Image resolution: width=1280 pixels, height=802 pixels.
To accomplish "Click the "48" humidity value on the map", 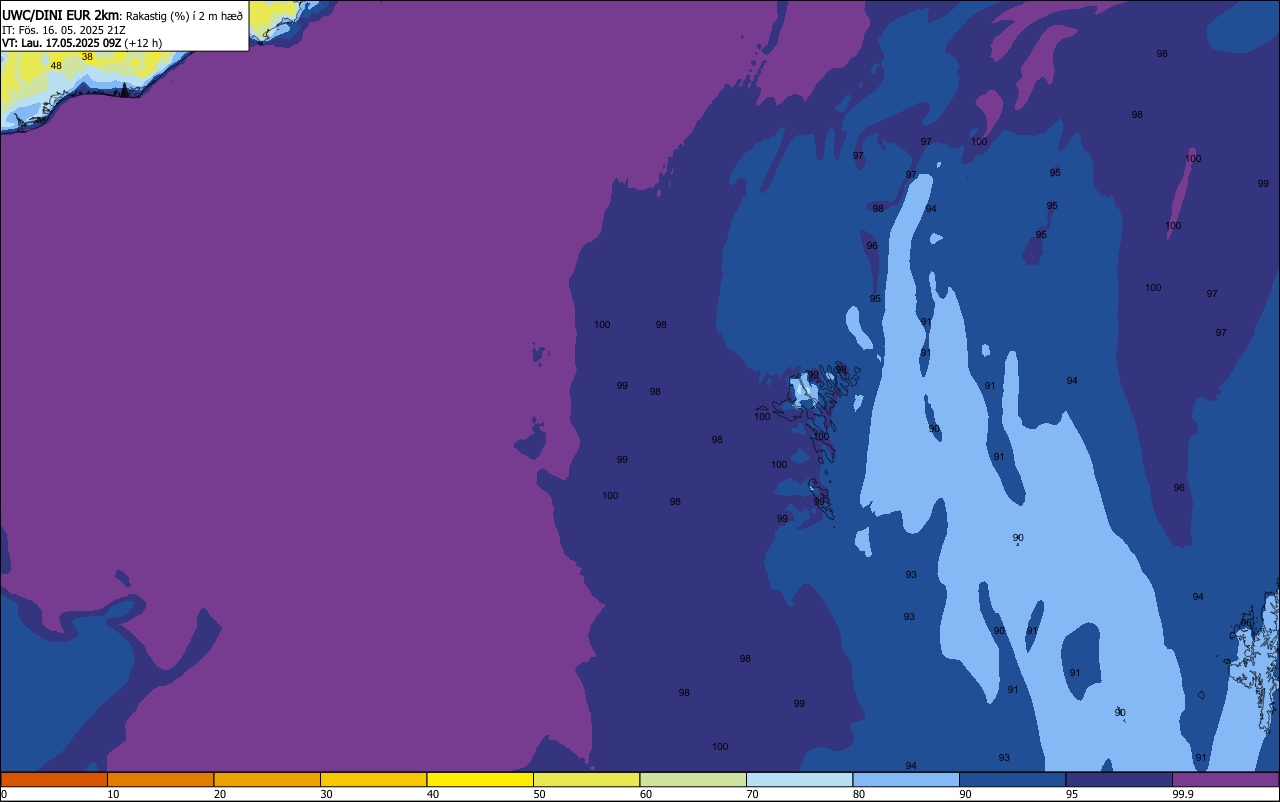I will [56, 66].
